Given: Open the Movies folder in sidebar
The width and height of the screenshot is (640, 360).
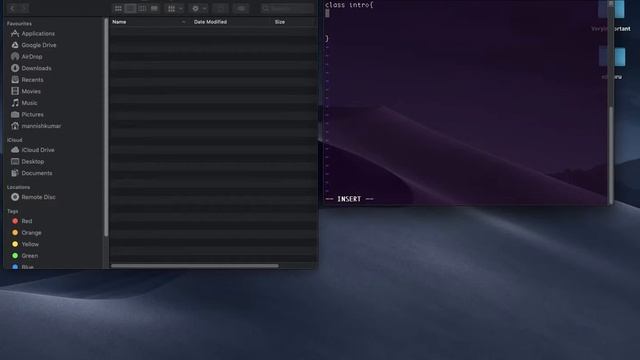Looking at the screenshot, I should click(x=26, y=91).
